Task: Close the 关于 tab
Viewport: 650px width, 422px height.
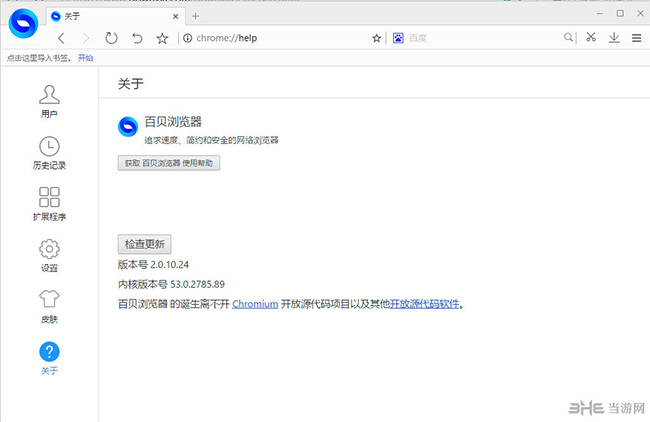Action: (176, 16)
